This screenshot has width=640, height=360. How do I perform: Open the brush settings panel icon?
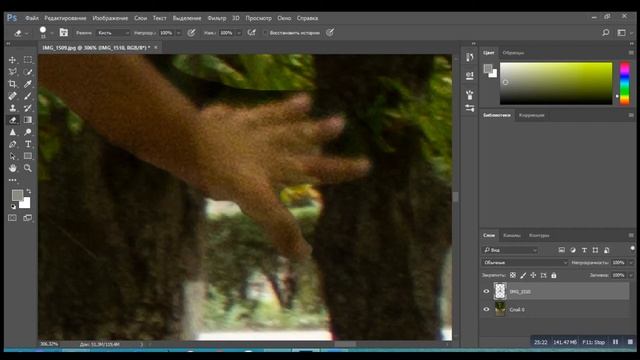tap(64, 33)
